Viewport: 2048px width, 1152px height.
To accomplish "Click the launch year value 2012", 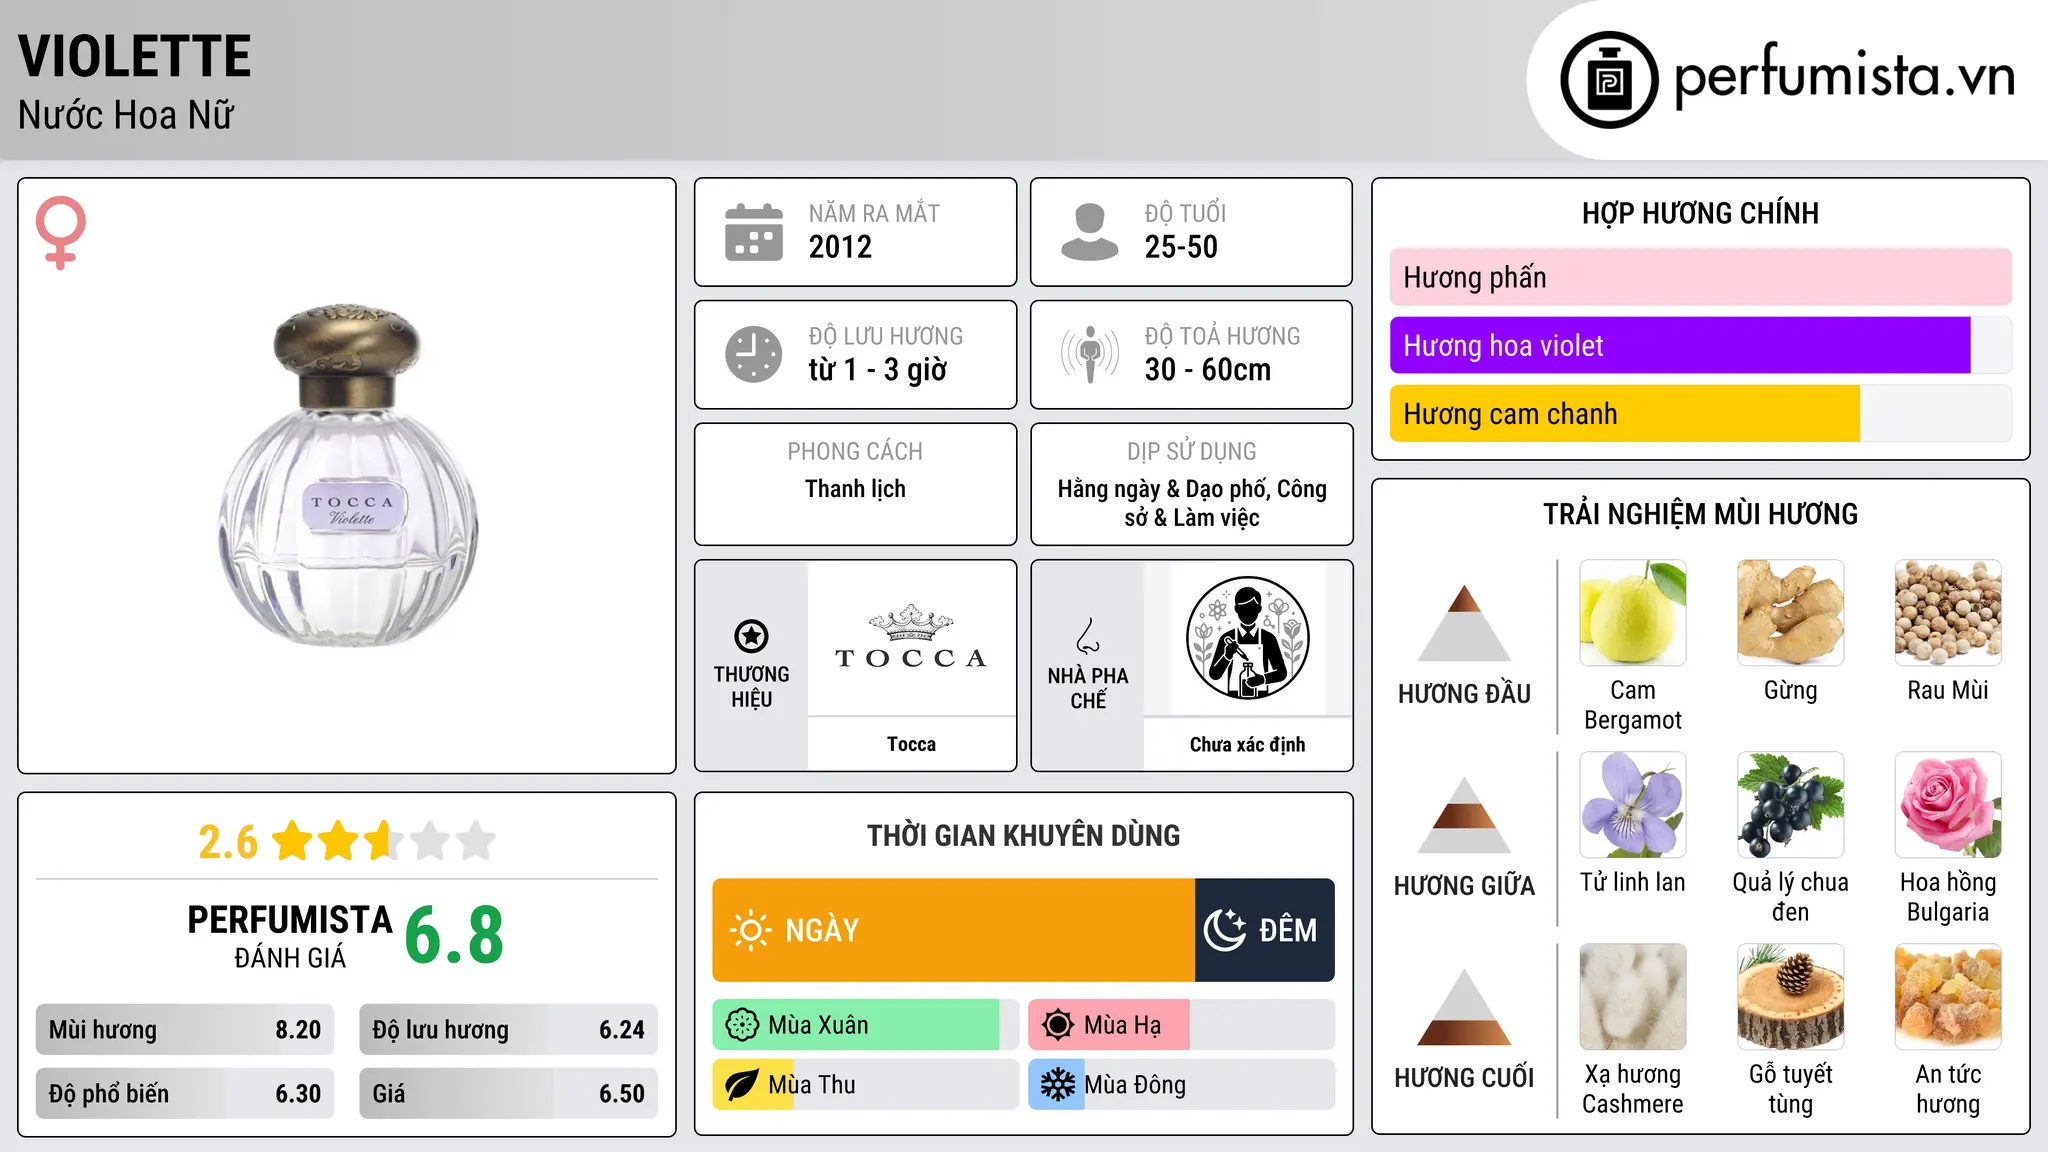I will (x=840, y=247).
